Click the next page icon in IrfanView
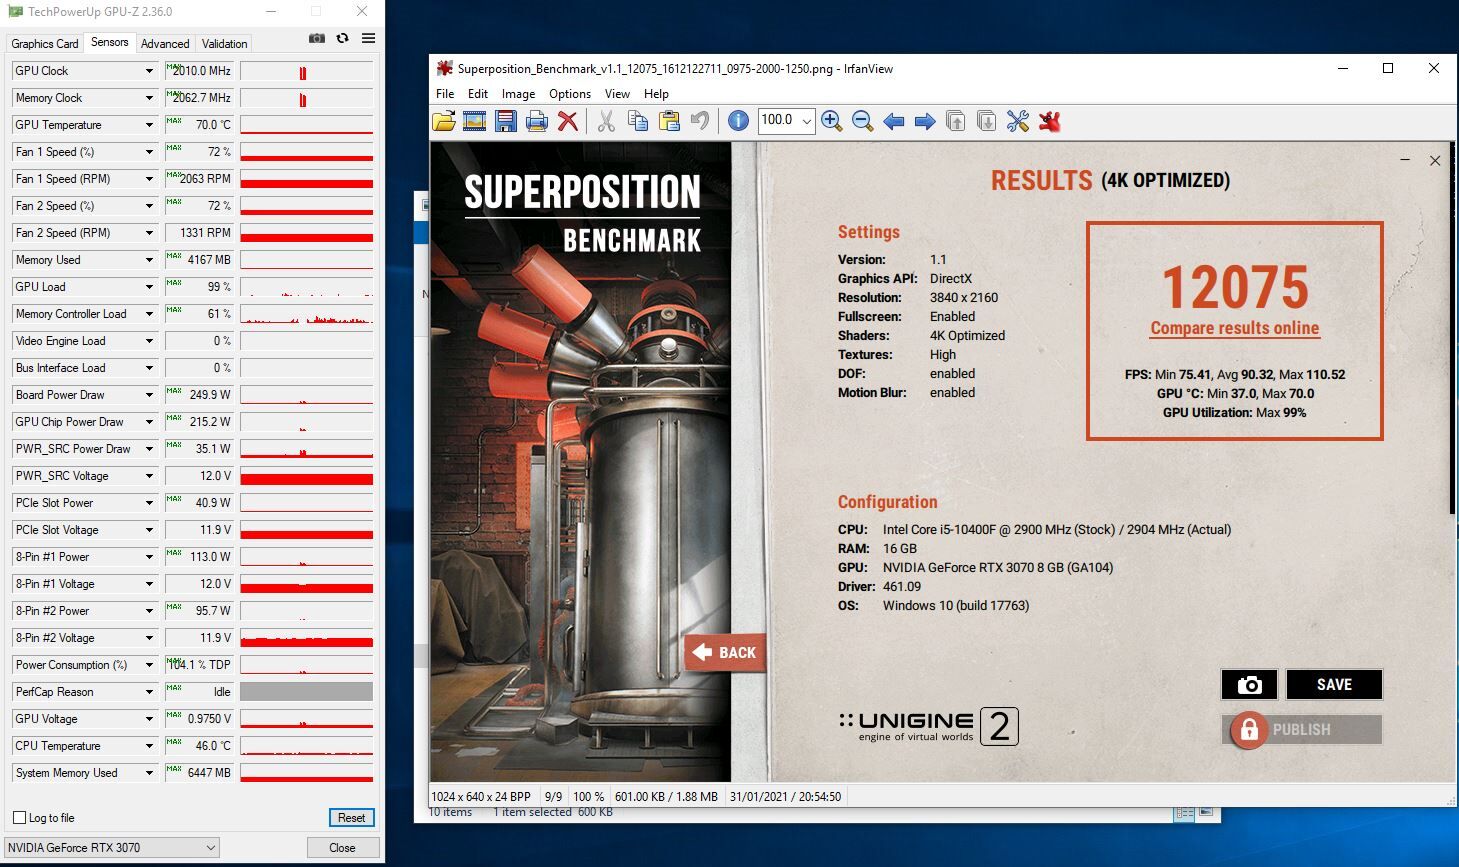The width and height of the screenshot is (1459, 867). [x=986, y=121]
